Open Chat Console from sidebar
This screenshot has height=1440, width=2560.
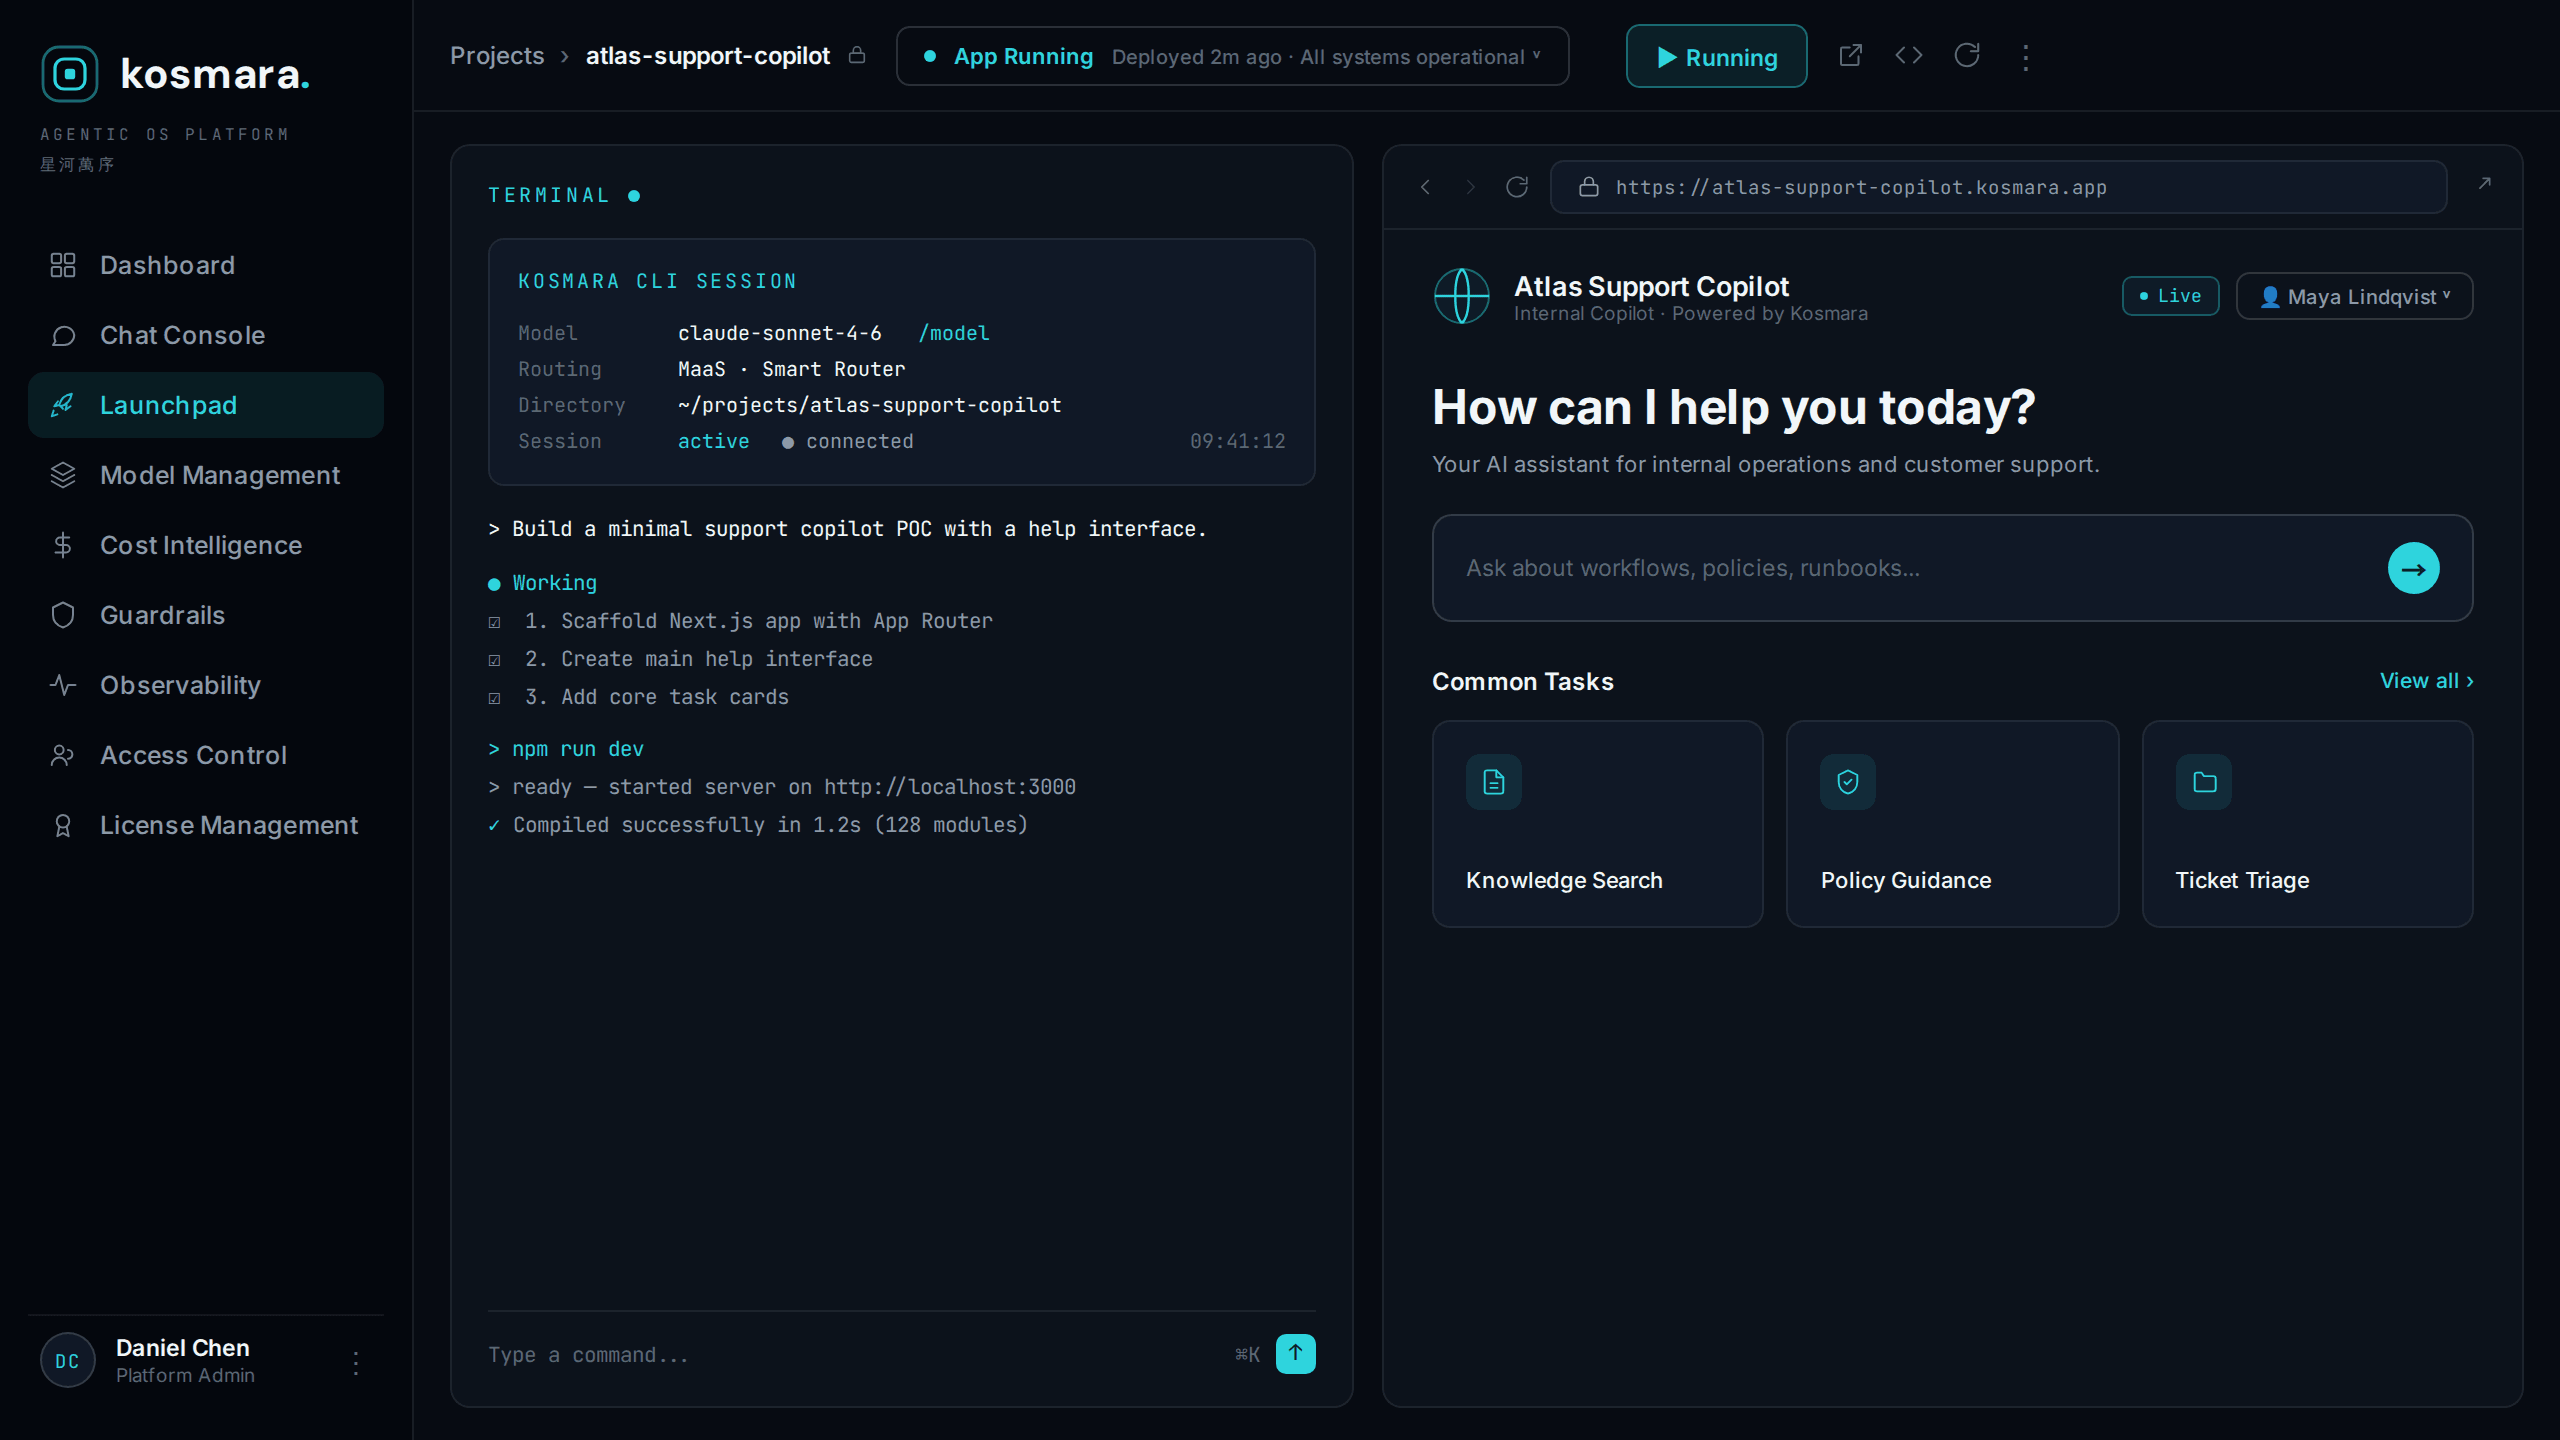206,335
